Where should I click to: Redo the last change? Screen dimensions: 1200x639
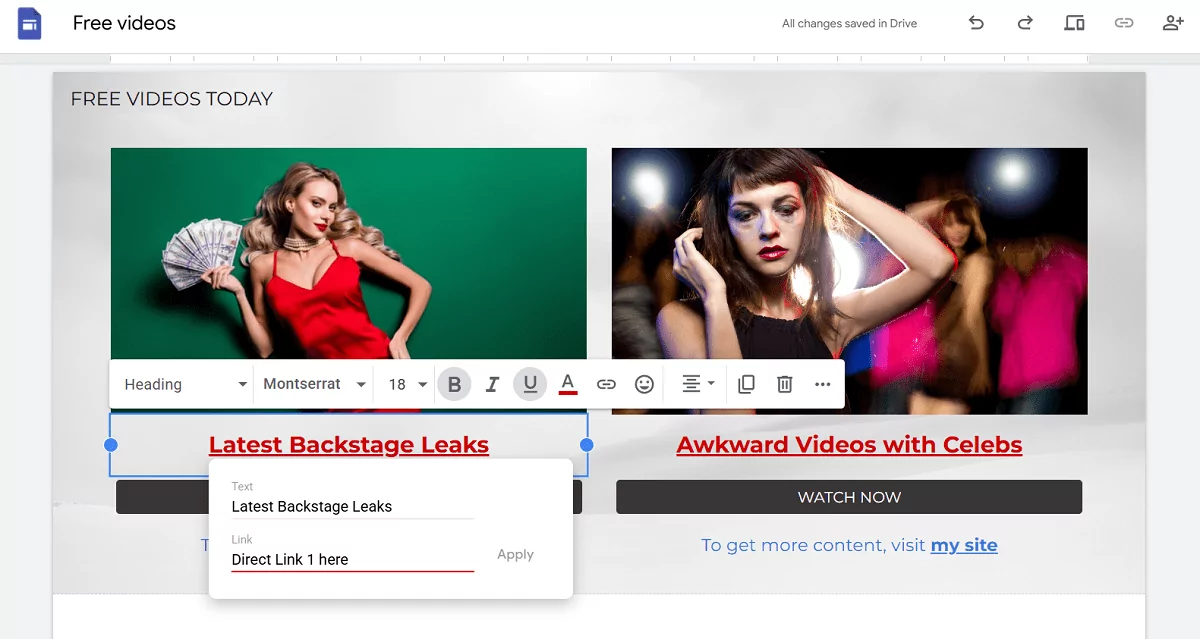tap(1025, 22)
